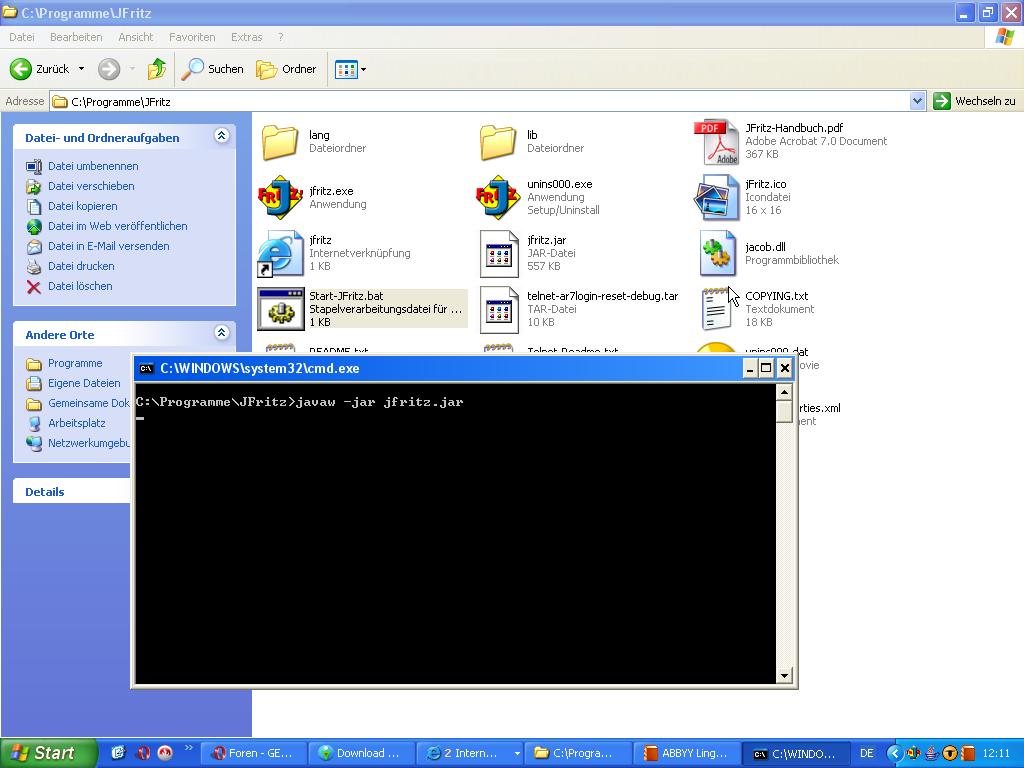Collapse the Andere Orte panel
The image size is (1024, 768).
[221, 333]
